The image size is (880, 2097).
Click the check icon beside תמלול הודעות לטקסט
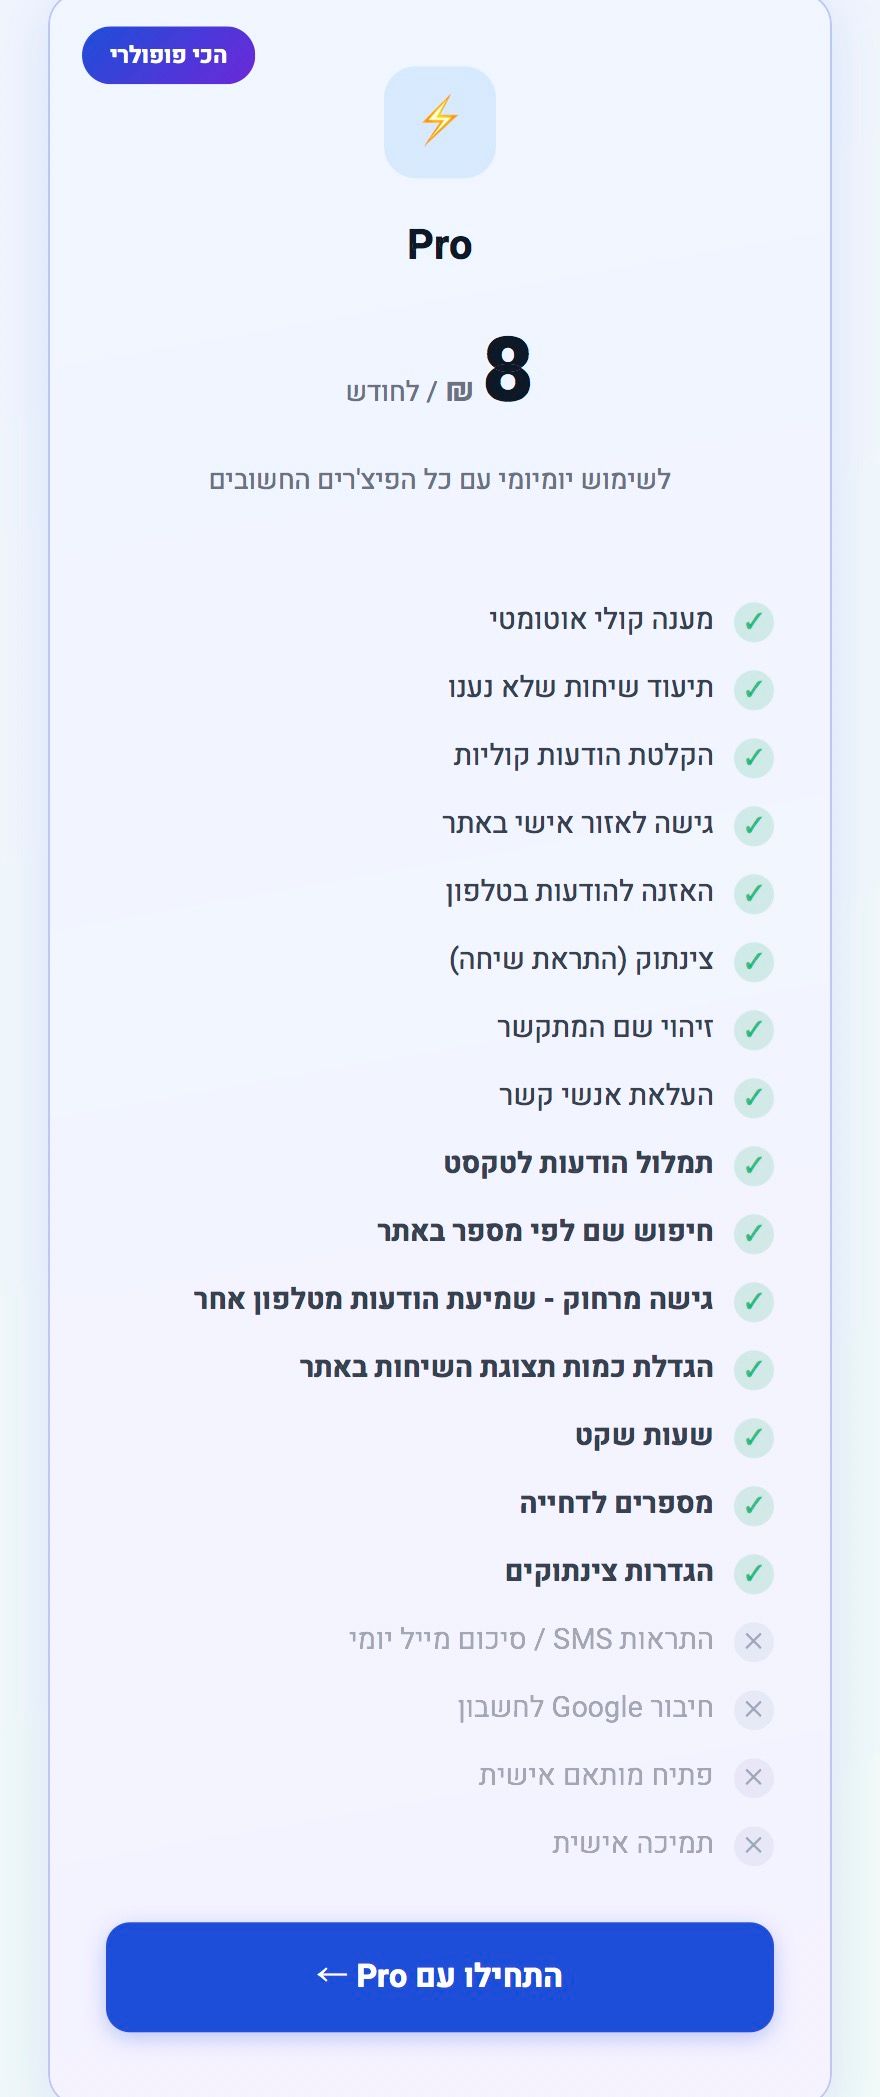(x=753, y=1165)
